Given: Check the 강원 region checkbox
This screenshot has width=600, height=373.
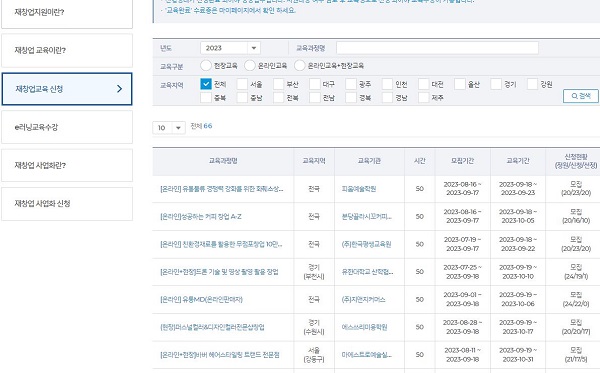Looking at the screenshot, I should click(x=532, y=84).
